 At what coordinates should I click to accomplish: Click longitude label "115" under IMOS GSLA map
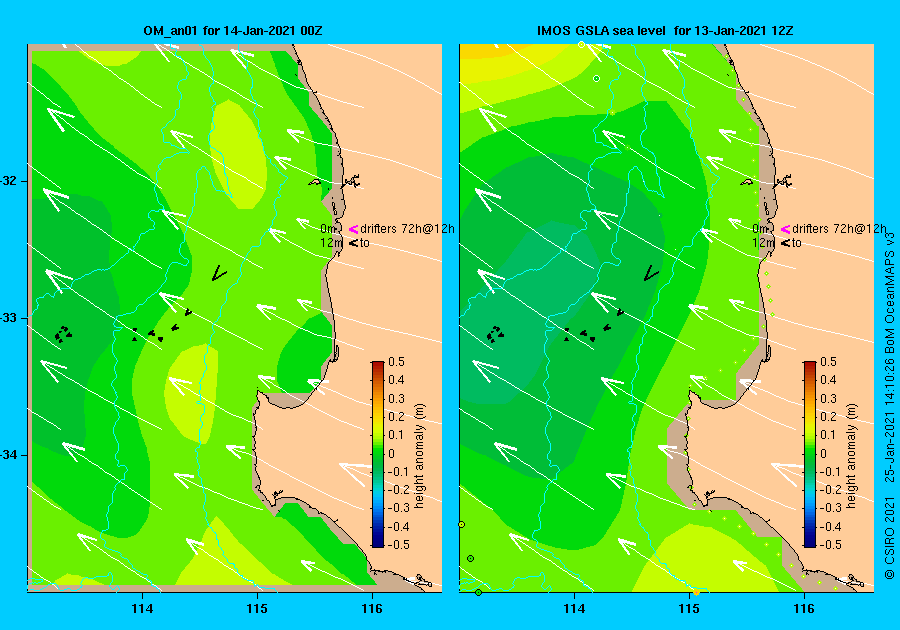click(x=689, y=609)
